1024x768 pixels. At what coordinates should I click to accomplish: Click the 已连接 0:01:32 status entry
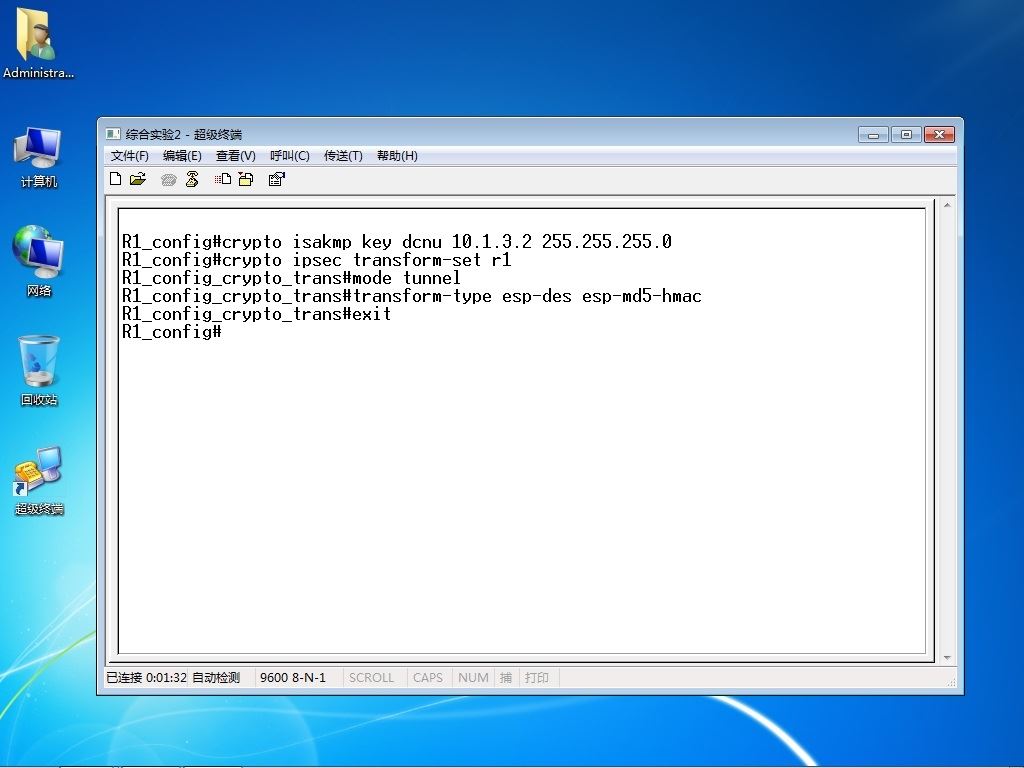tap(146, 677)
